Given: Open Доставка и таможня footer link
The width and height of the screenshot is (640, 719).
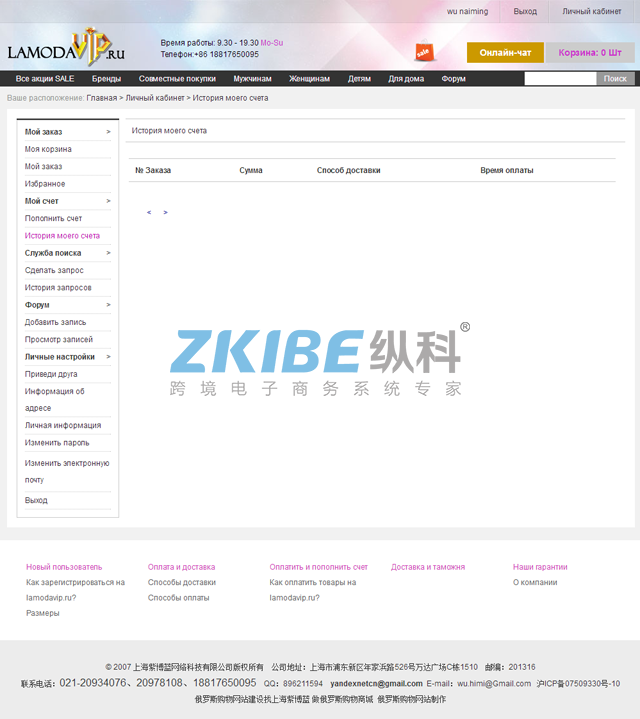Looking at the screenshot, I should coord(428,567).
